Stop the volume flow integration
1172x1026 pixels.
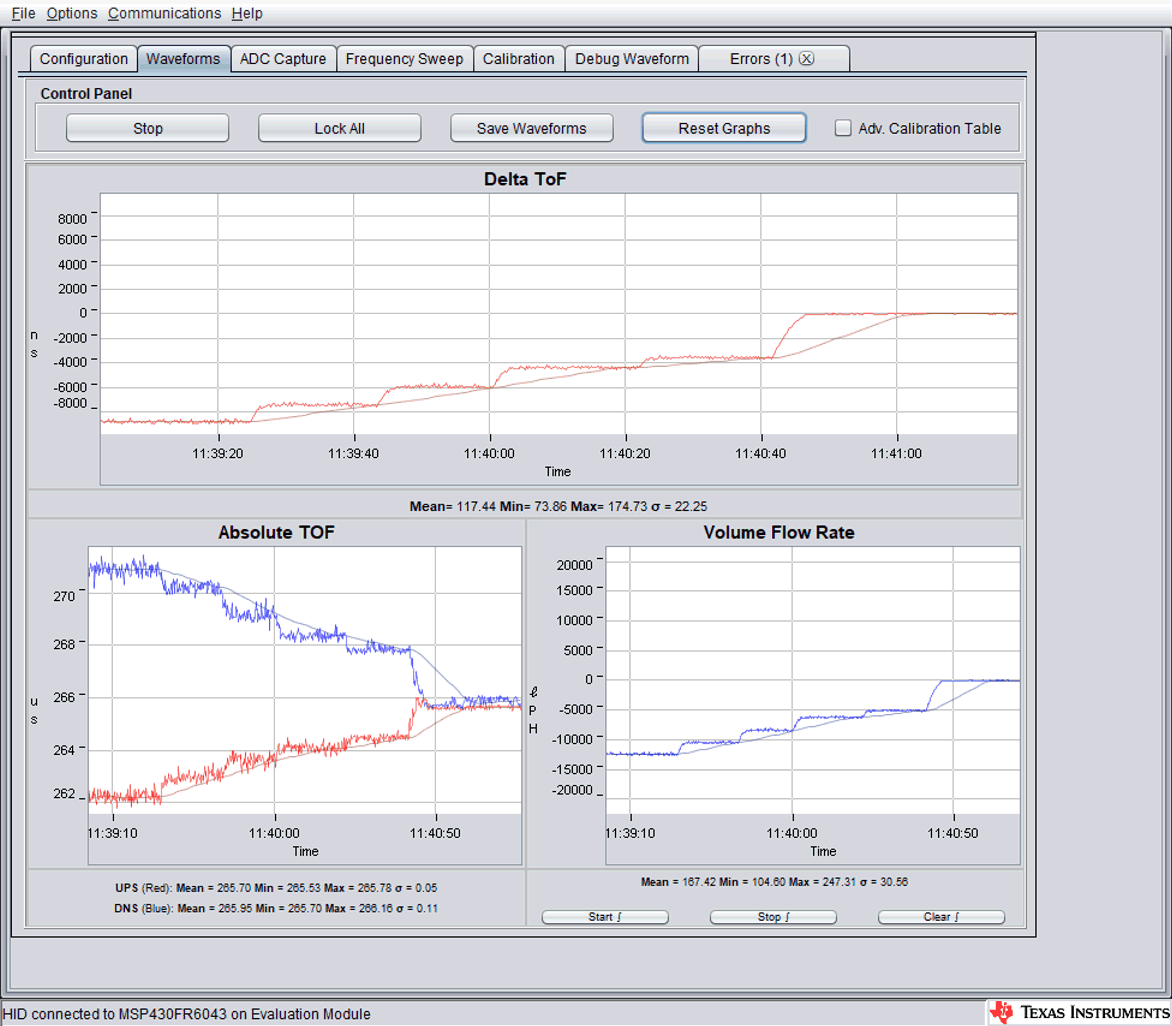(773, 917)
